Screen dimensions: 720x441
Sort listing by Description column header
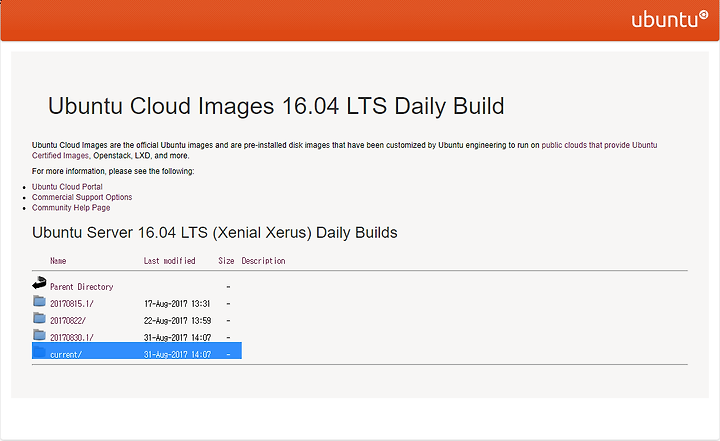tap(263, 261)
